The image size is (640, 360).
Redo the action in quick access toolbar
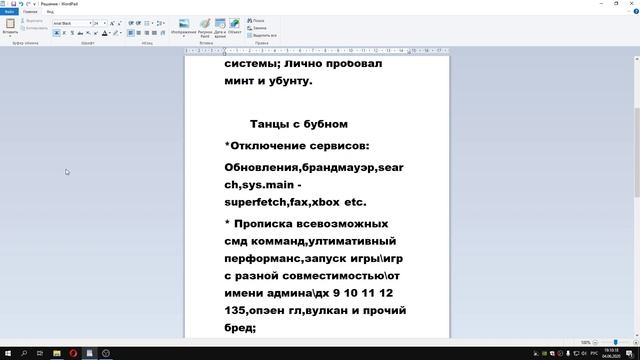coord(28,4)
